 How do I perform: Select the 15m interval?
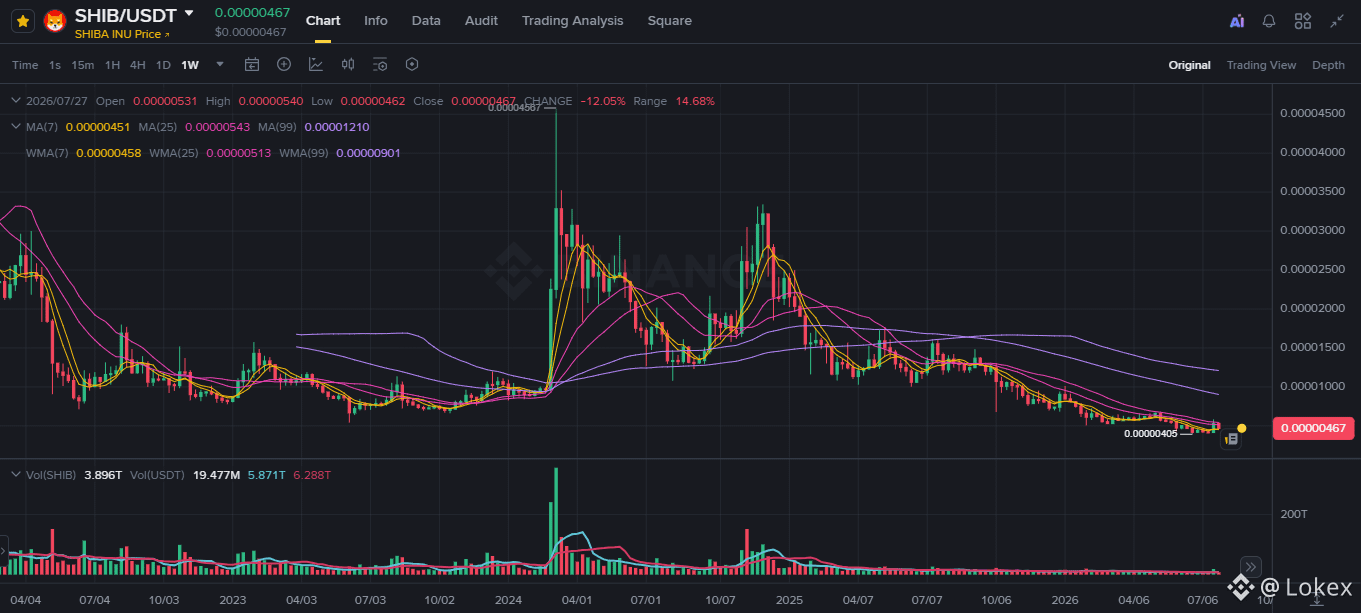[x=83, y=65]
